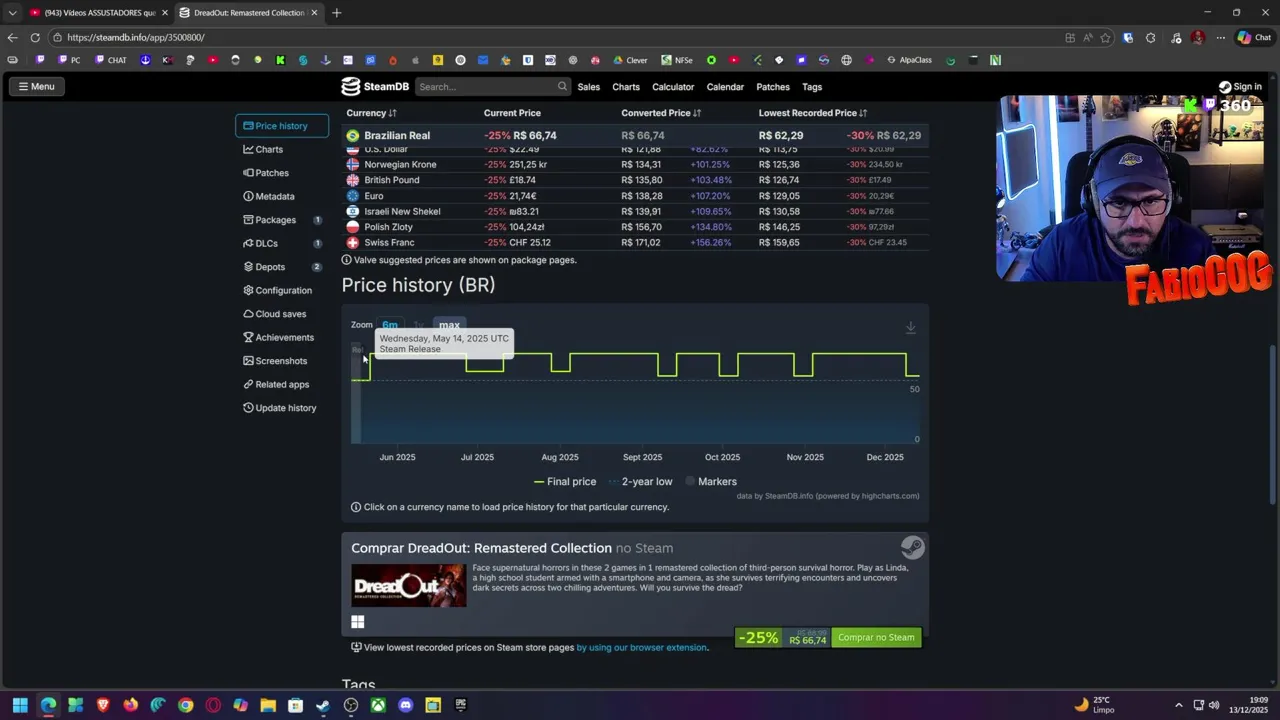Click the Comprar no Steam button

(876, 638)
